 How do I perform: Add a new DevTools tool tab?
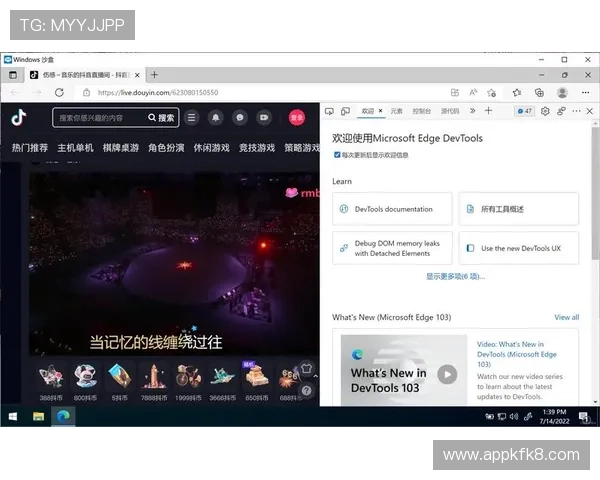point(488,111)
